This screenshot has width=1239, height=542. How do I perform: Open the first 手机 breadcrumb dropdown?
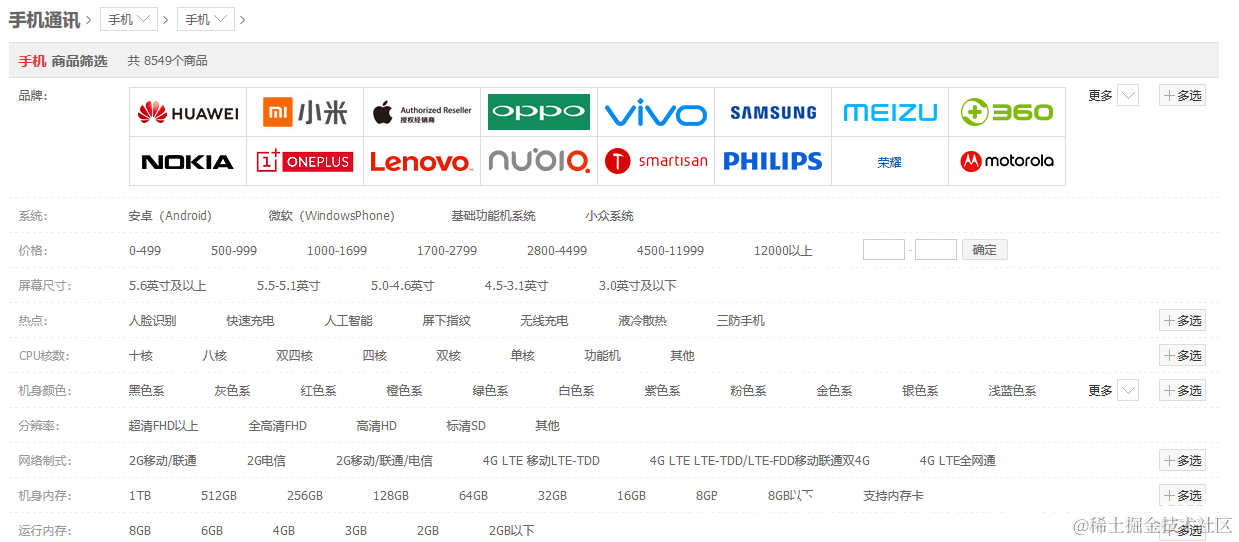pos(129,19)
